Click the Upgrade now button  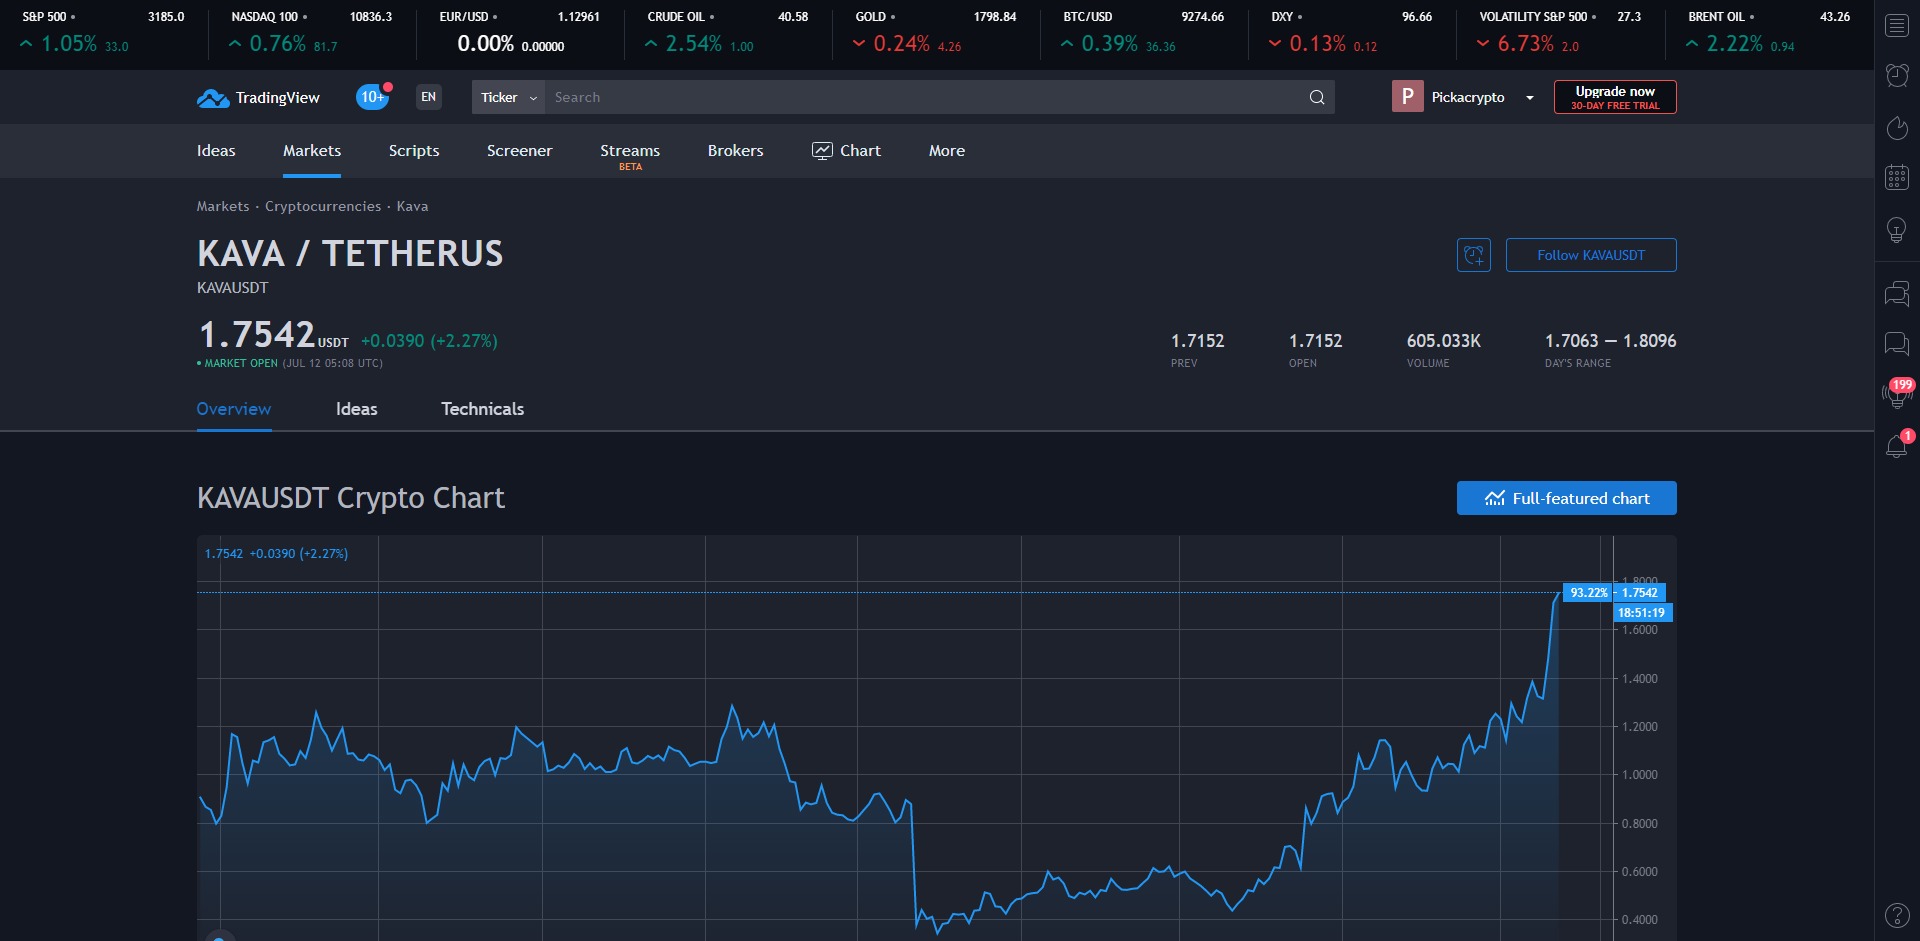tap(1615, 97)
